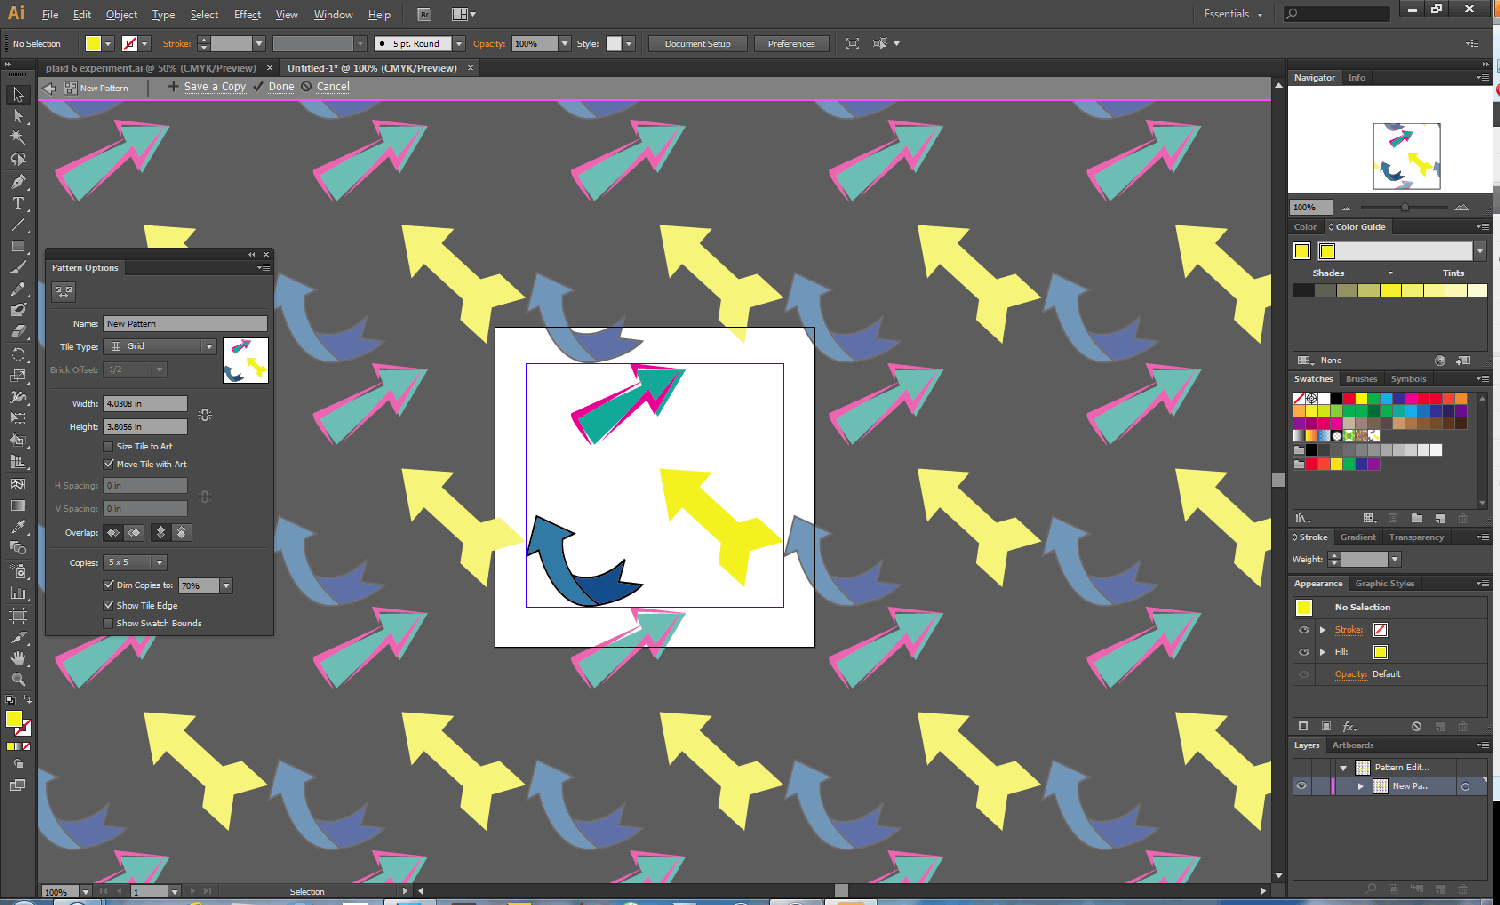The height and width of the screenshot is (905, 1500).
Task: Click Add New Effect fx icon
Action: click(x=1349, y=726)
